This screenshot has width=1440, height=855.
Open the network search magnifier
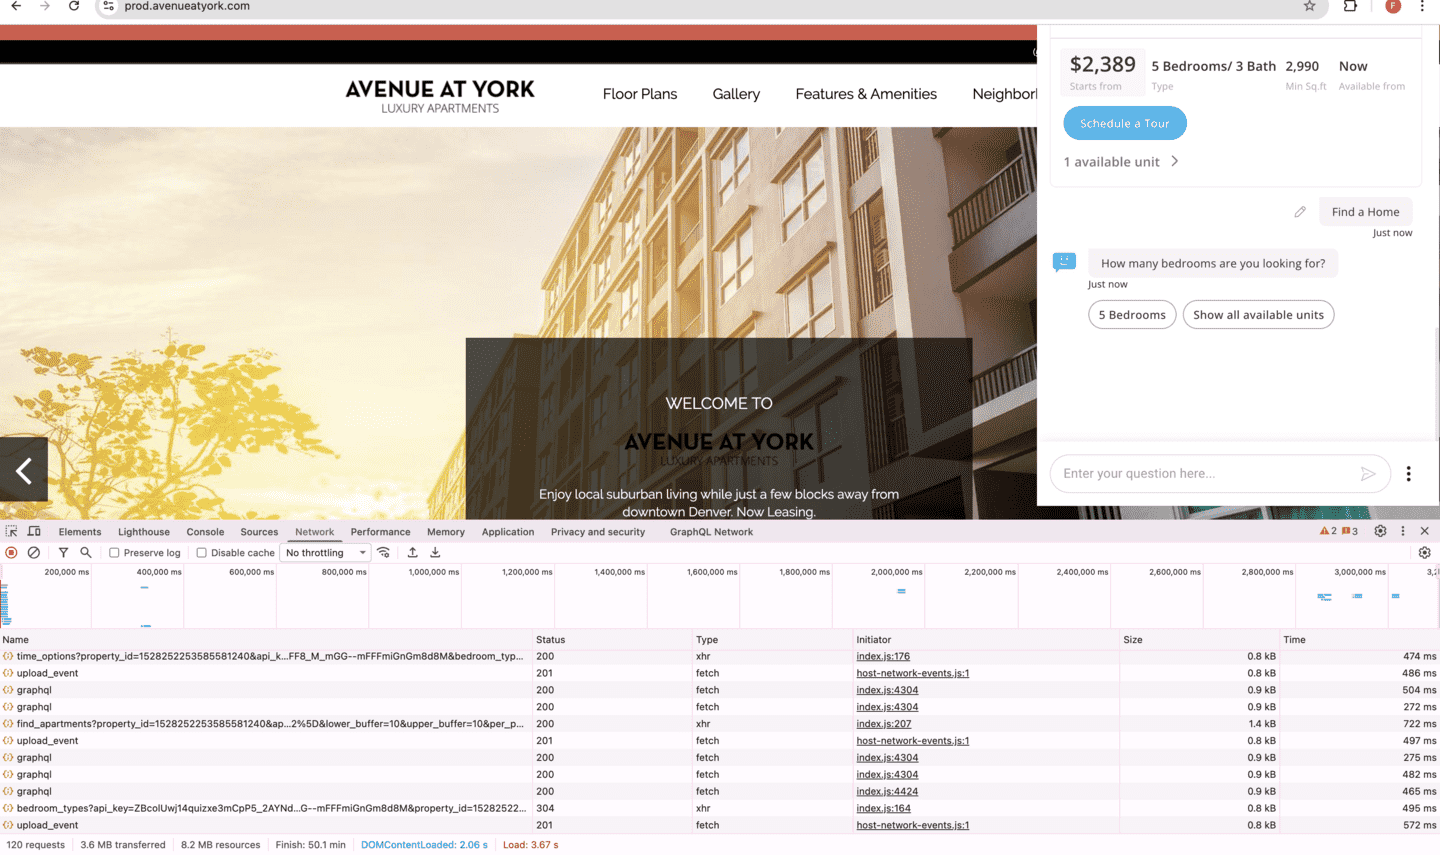(86, 553)
